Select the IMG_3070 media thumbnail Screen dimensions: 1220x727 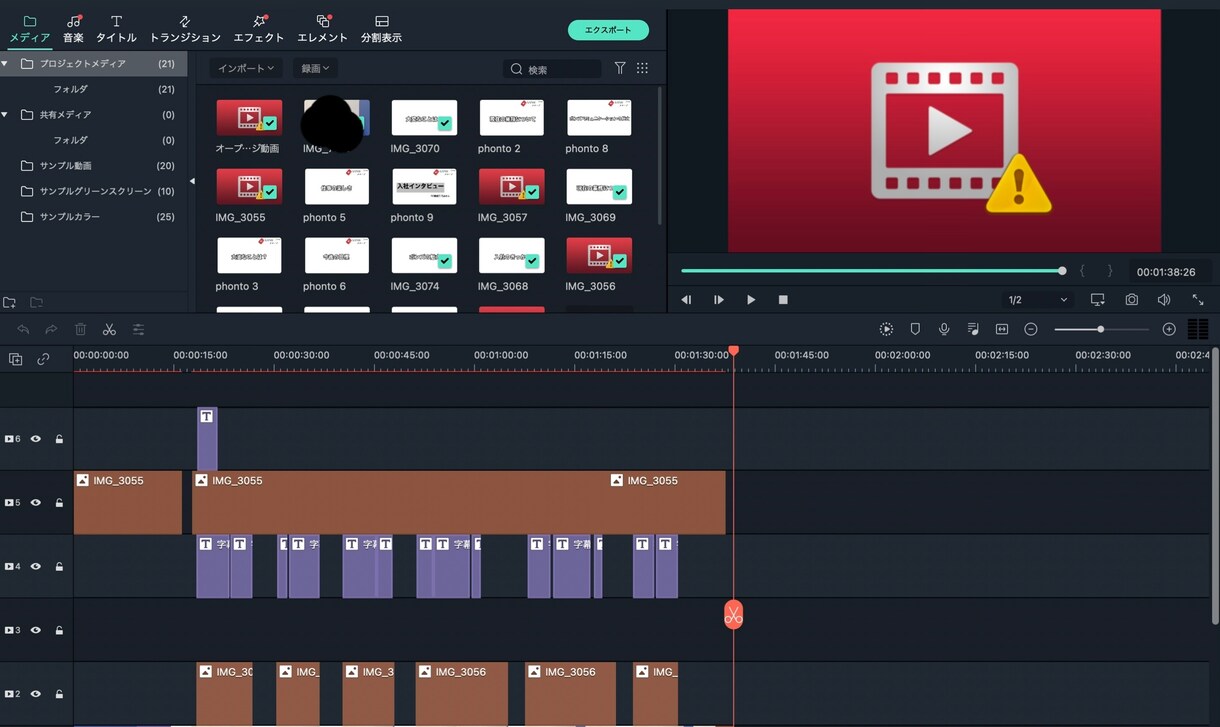pos(424,117)
